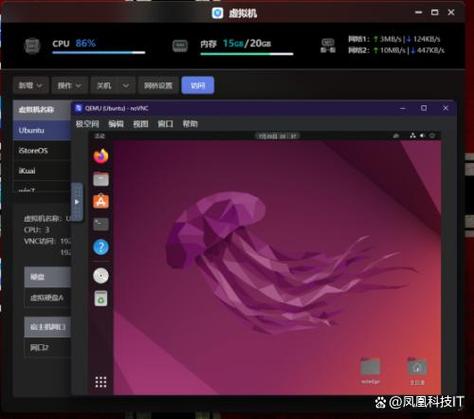The image size is (474, 419).
Task: Launch the Terminal from the dock
Action: coord(101,224)
